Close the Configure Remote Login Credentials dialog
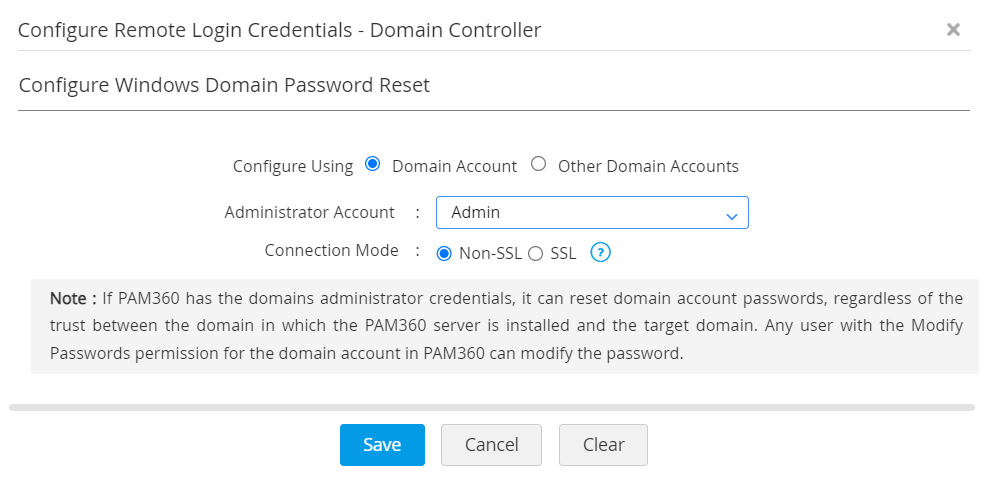 (x=953, y=30)
